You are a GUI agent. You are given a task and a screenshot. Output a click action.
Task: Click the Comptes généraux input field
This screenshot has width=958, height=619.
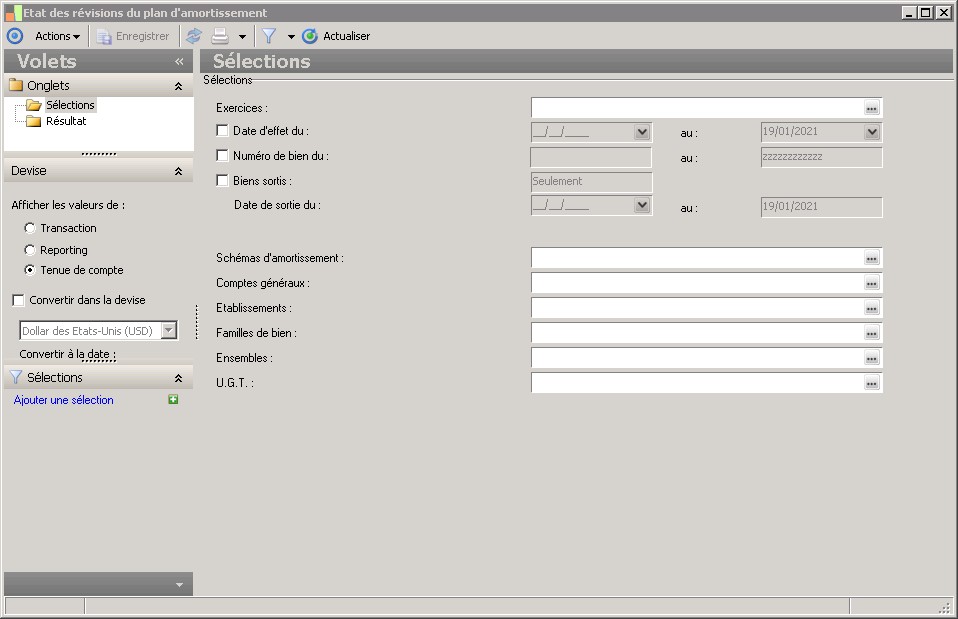[x=696, y=283]
